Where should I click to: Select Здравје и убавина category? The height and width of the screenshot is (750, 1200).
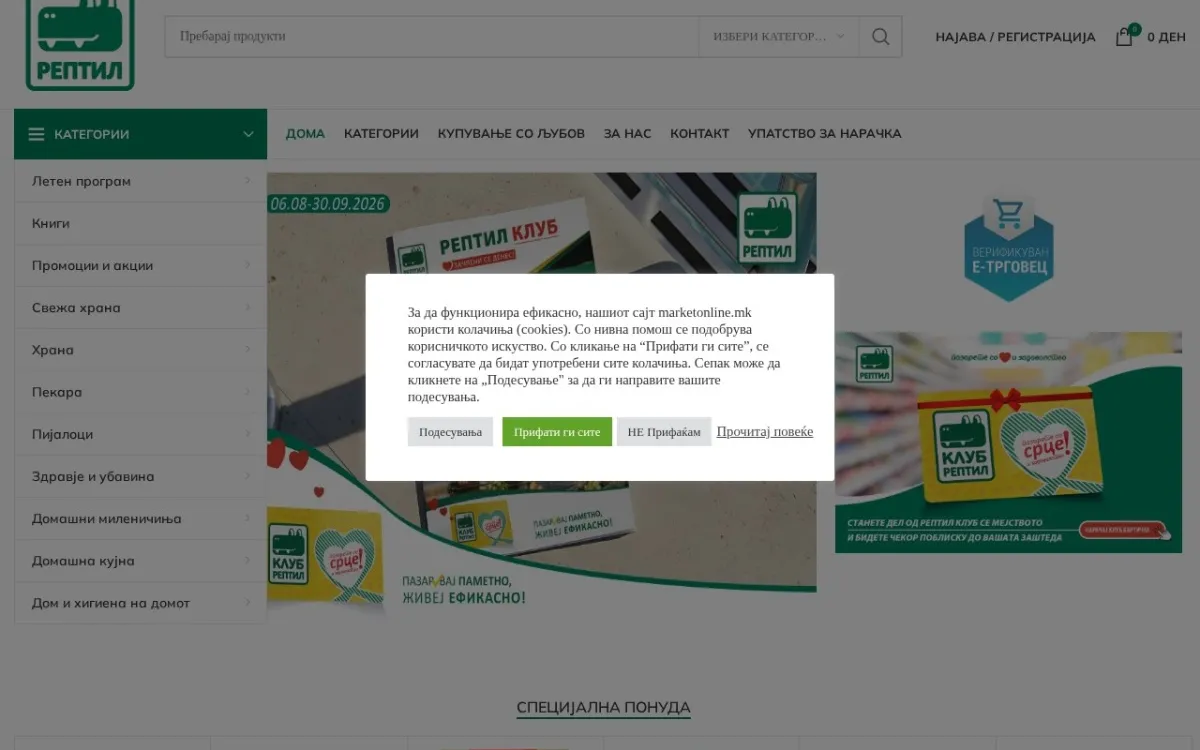point(93,476)
